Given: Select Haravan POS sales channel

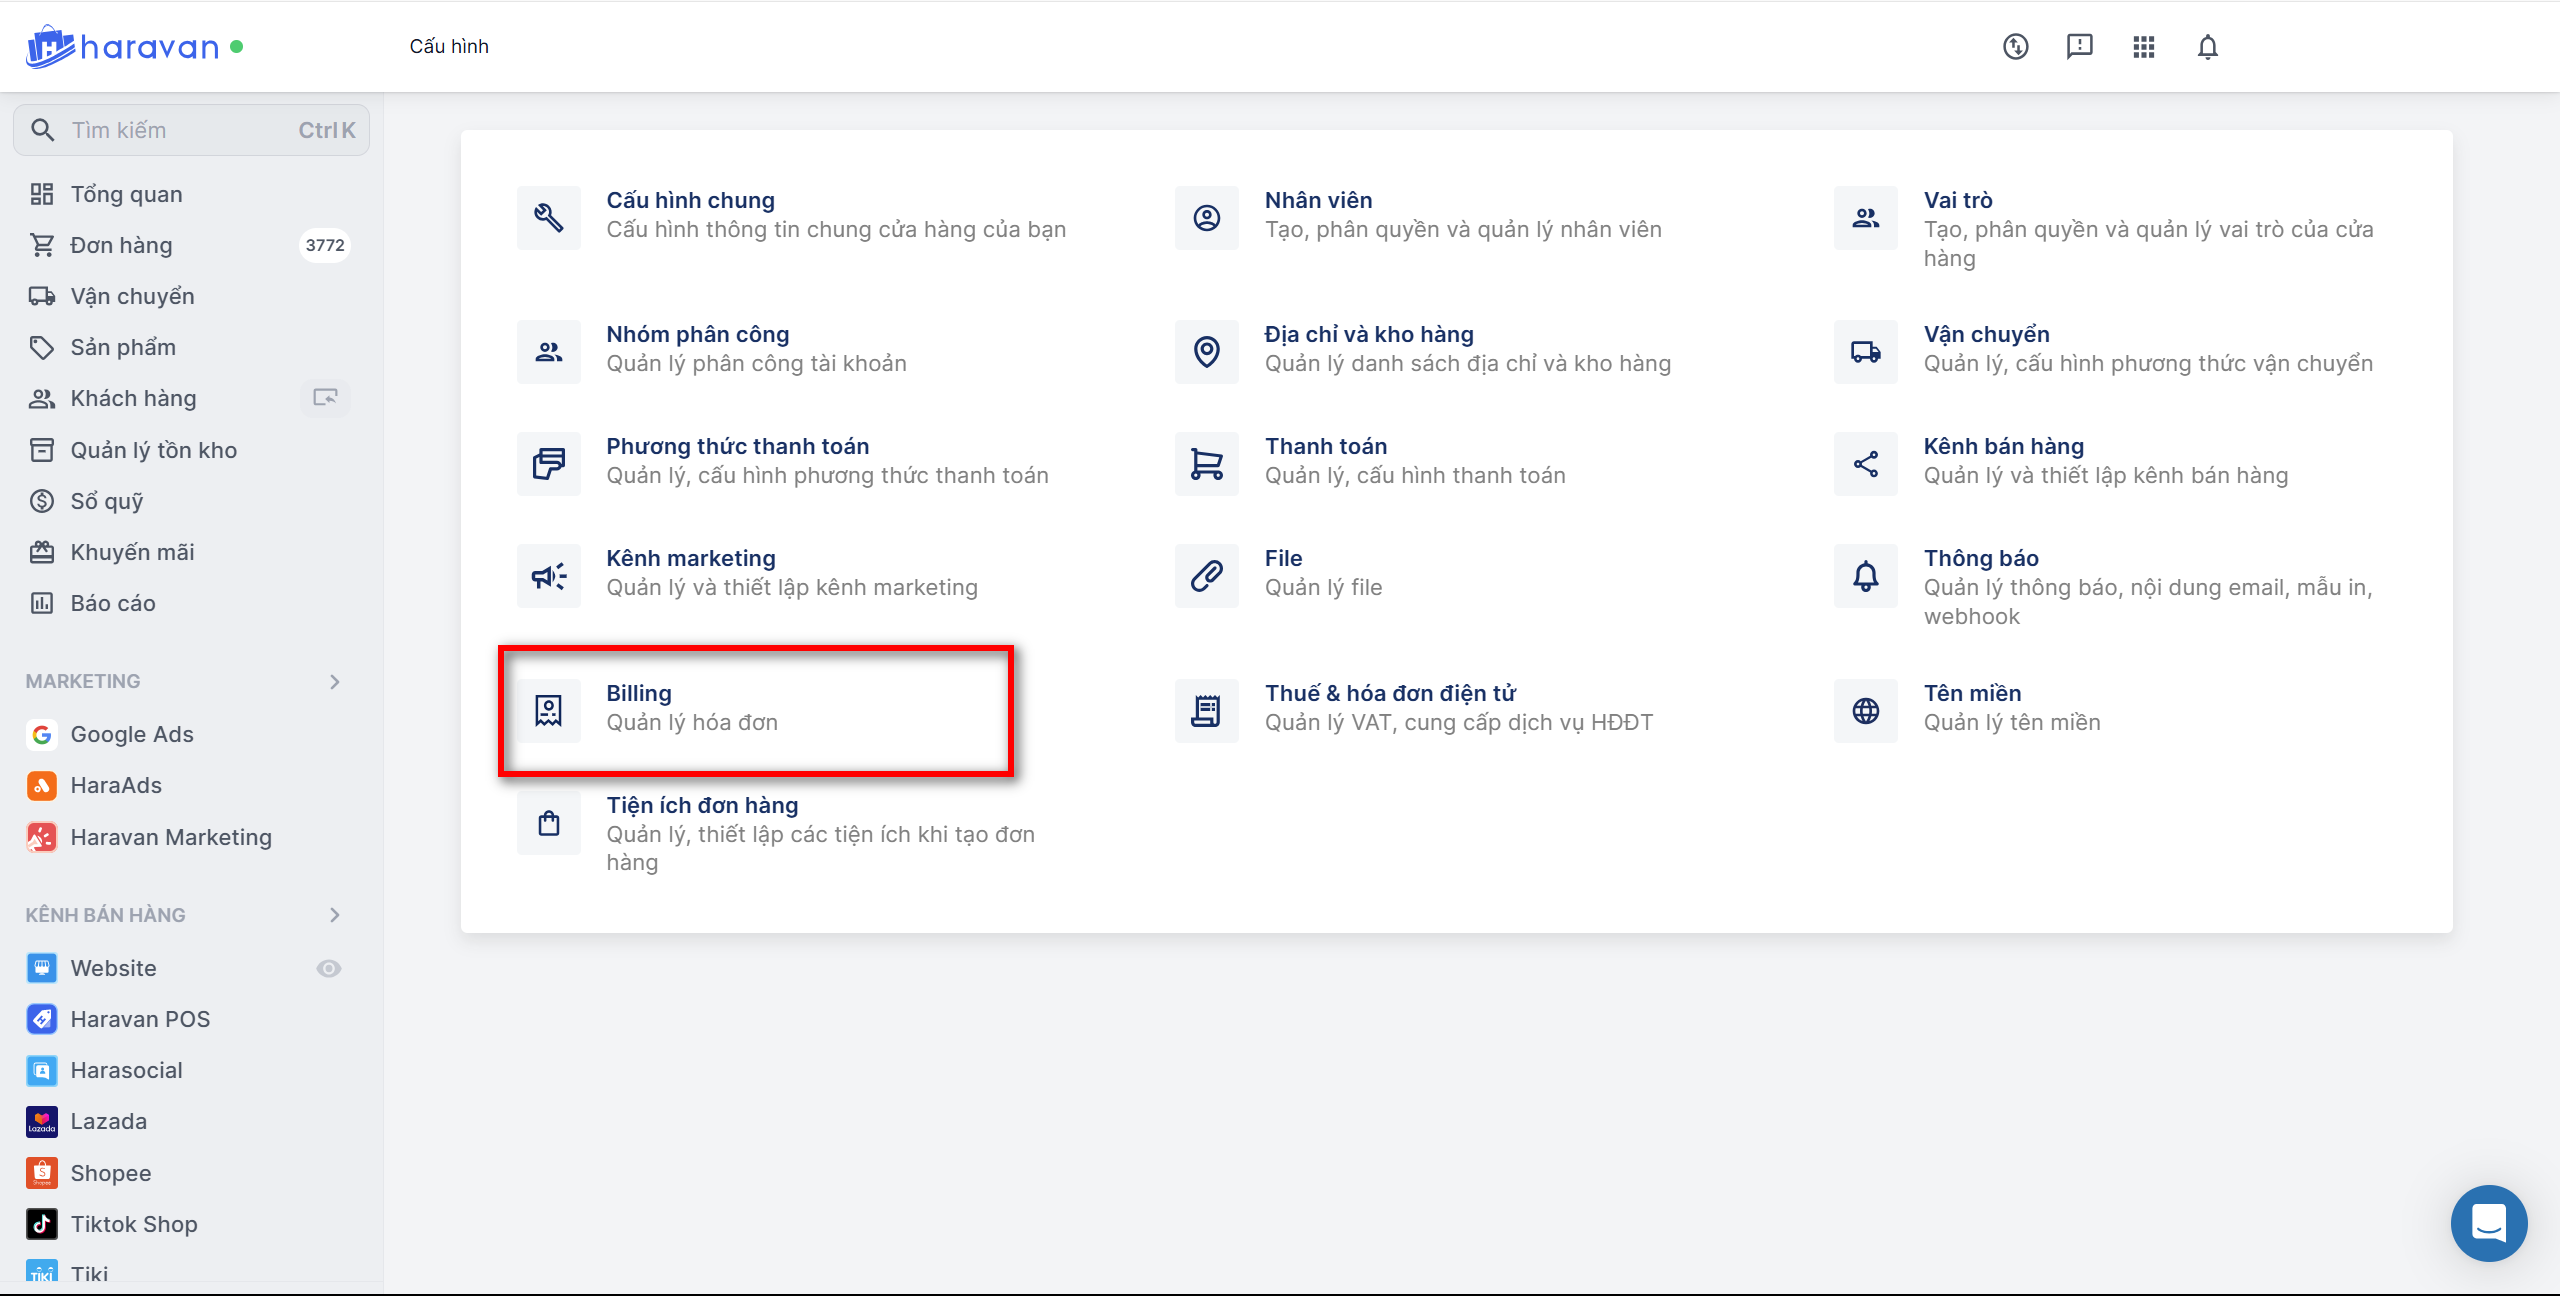Looking at the screenshot, I should [x=140, y=1019].
